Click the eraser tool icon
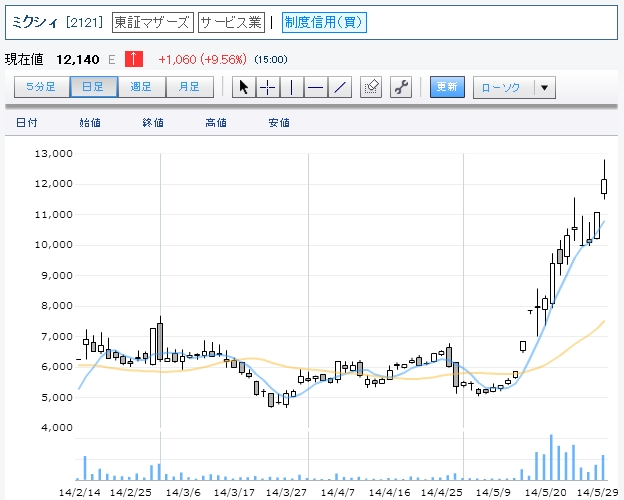 372,87
